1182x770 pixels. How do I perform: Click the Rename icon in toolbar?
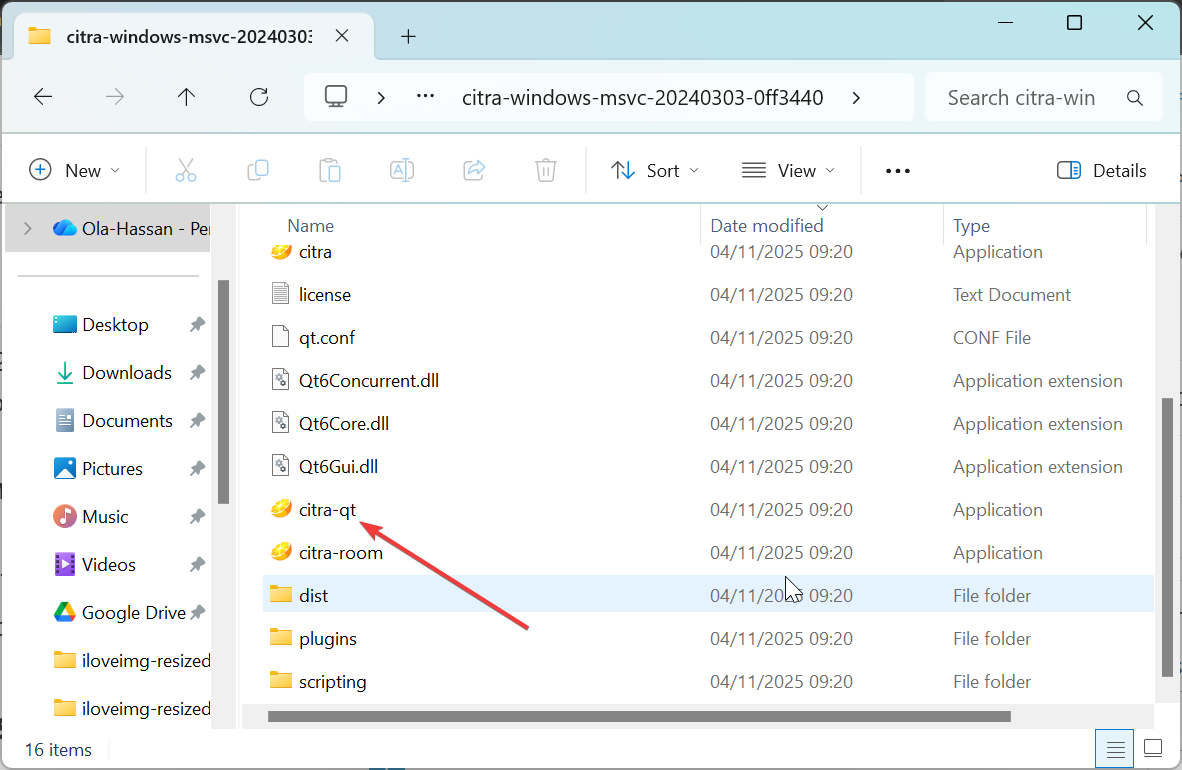pos(402,170)
